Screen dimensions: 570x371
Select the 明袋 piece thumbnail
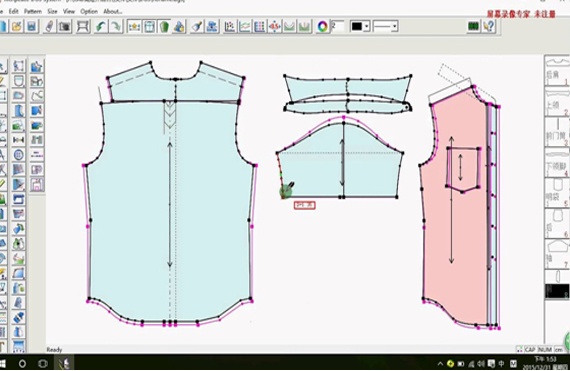558,193
